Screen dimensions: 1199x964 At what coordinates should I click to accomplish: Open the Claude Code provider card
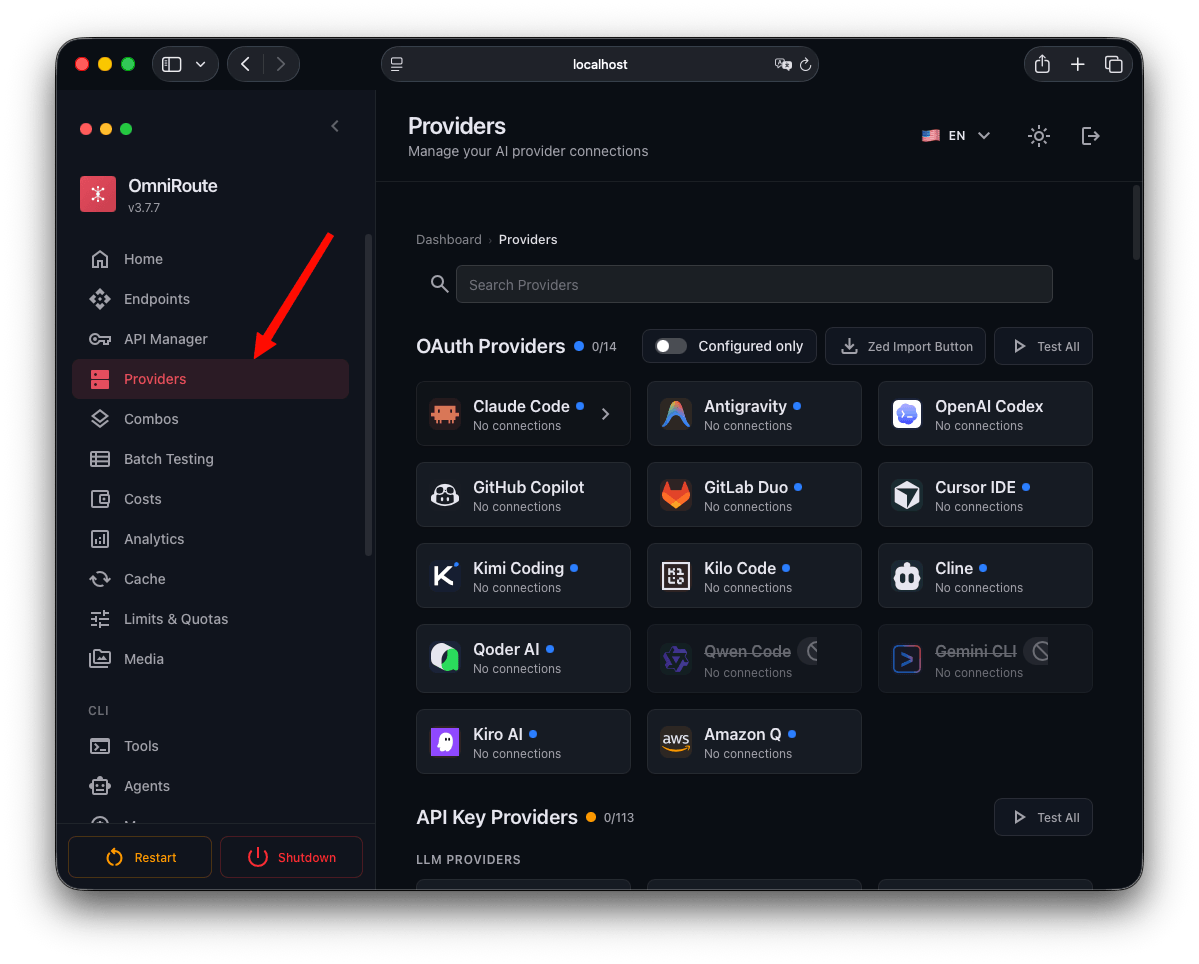tap(523, 414)
